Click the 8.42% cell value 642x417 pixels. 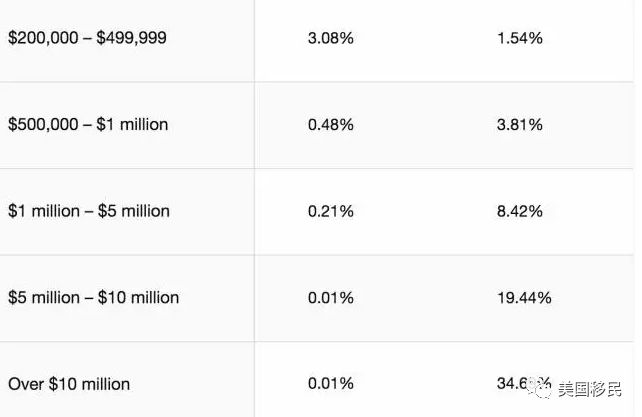tap(520, 211)
